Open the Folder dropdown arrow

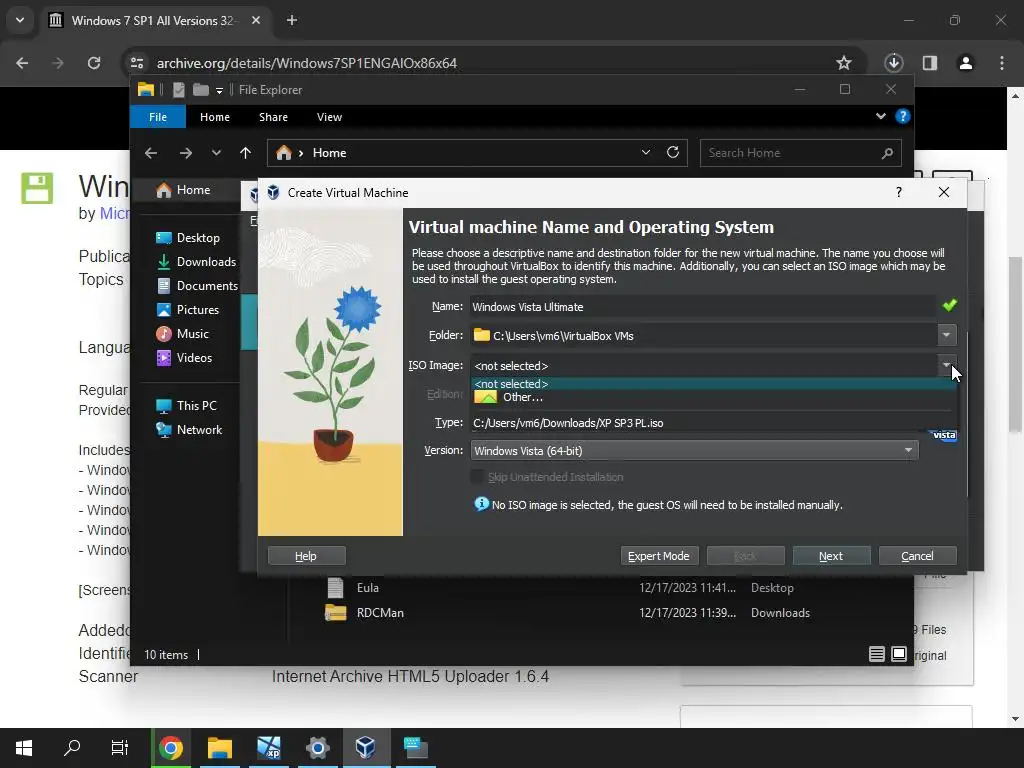[946, 335]
